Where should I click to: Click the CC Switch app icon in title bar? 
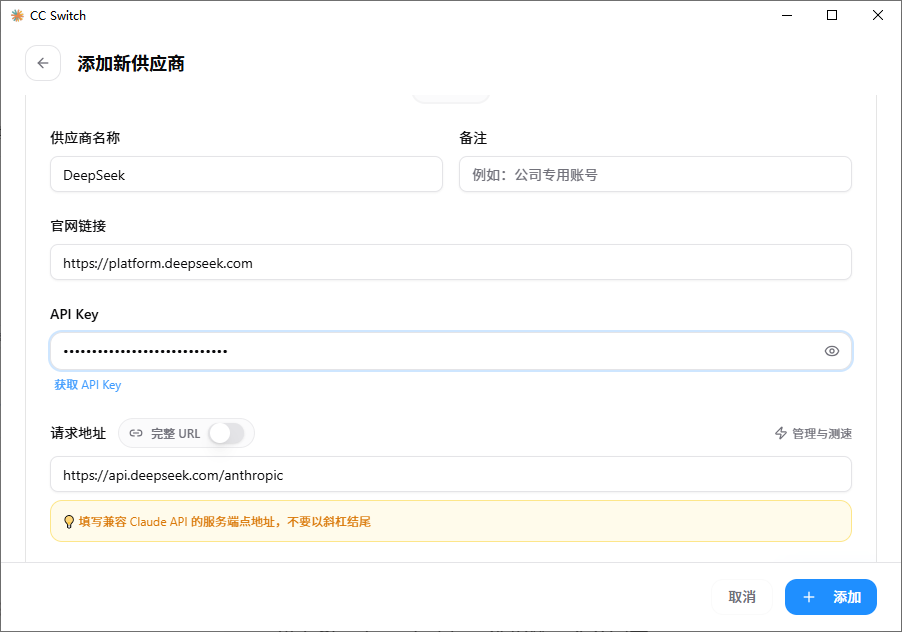tap(17, 16)
